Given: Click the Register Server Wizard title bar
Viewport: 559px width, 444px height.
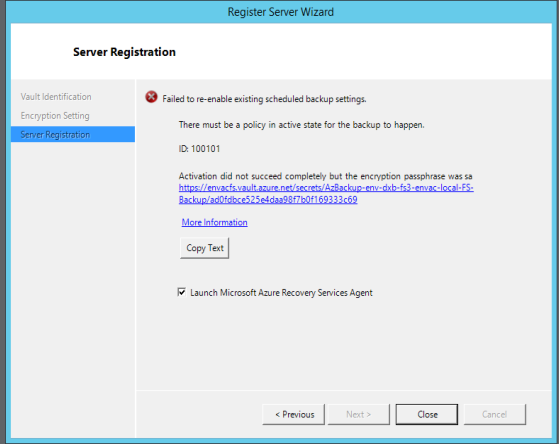Looking at the screenshot, I should pos(281,12).
